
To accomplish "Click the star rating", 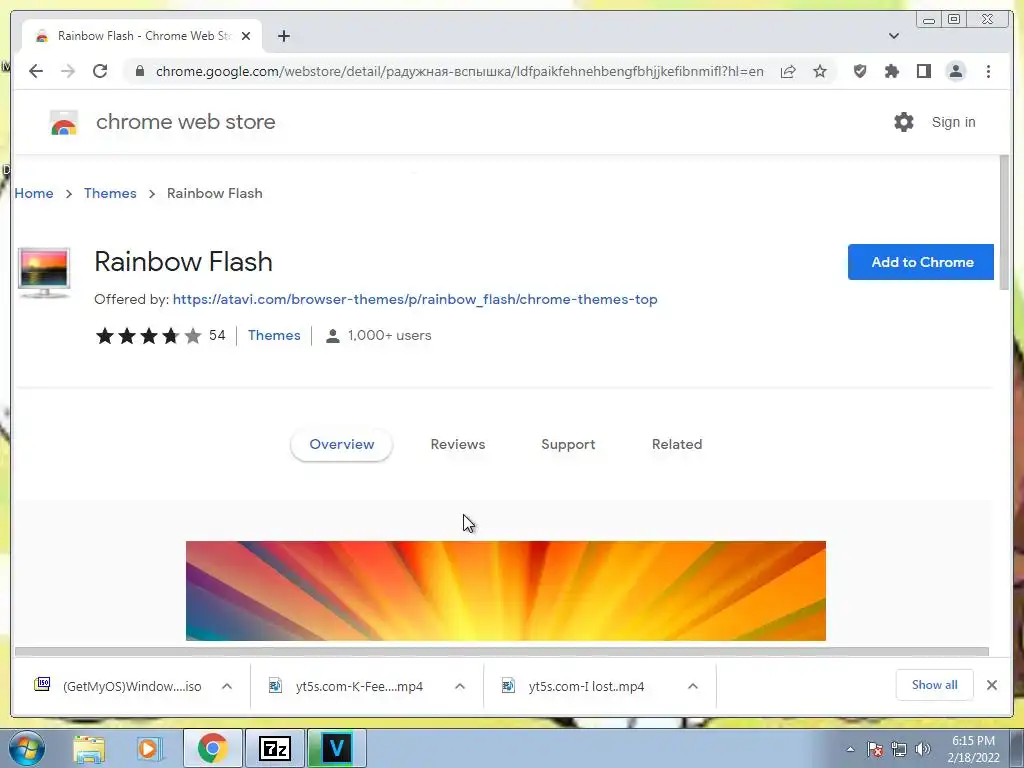I will [149, 336].
